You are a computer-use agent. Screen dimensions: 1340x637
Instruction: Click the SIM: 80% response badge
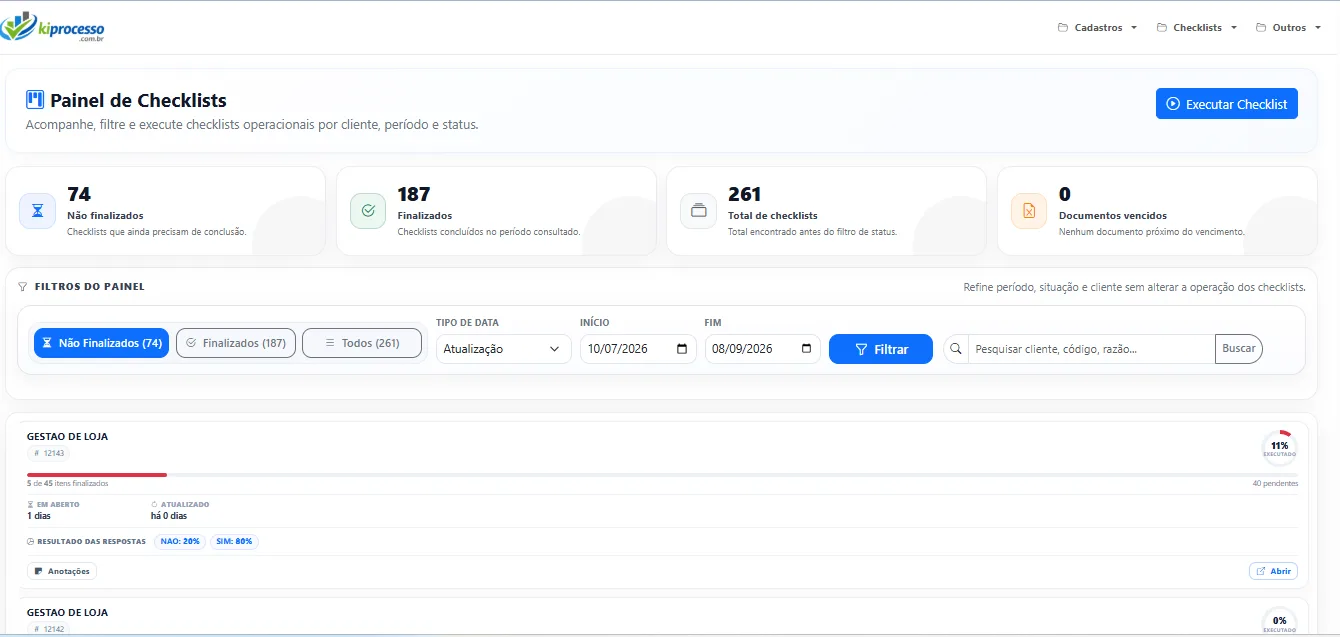point(234,541)
